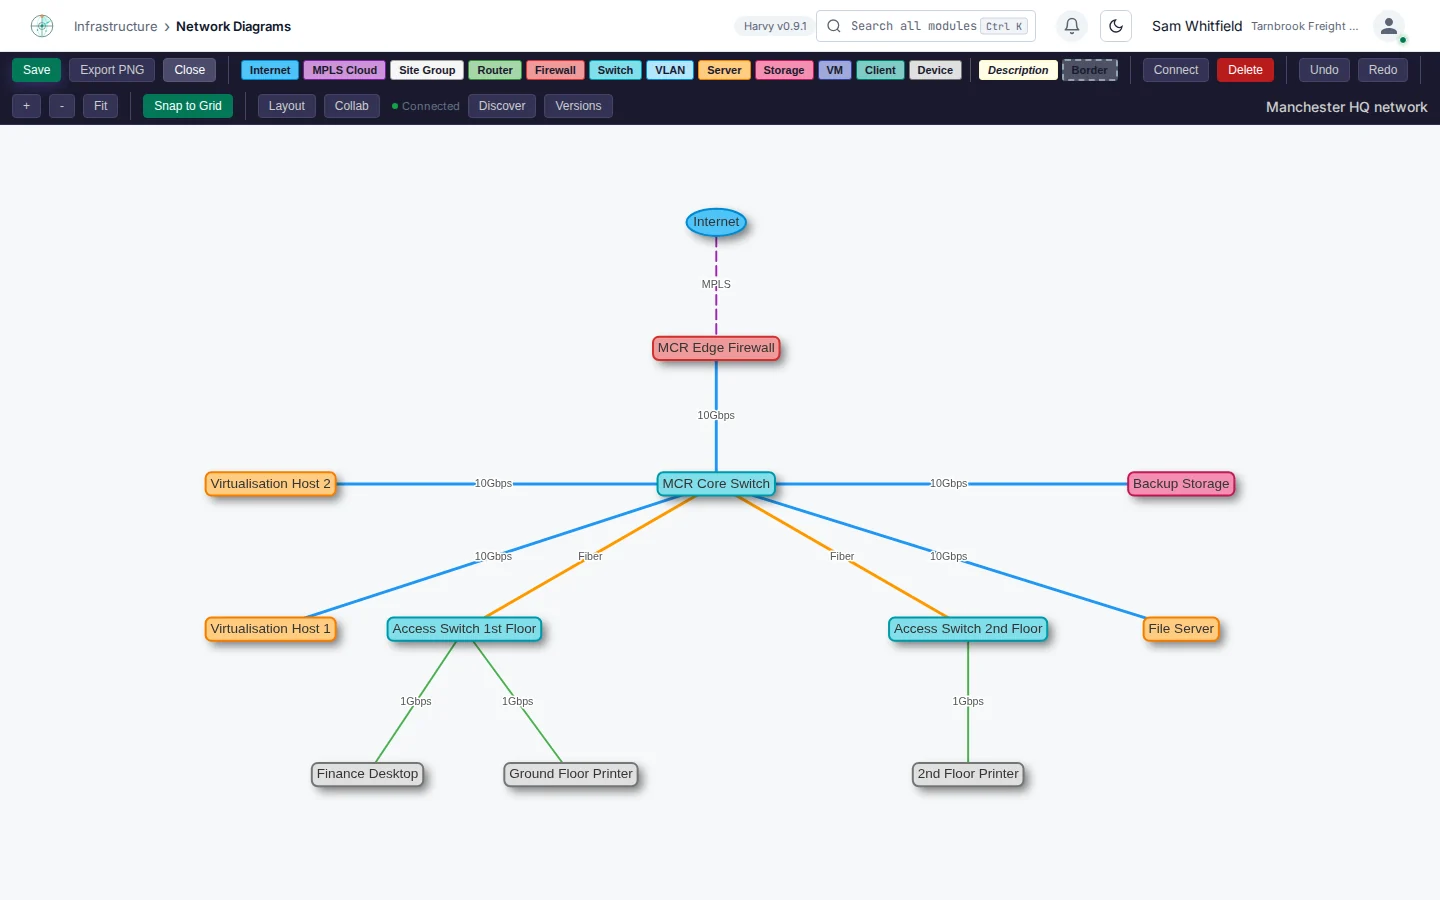This screenshot has width=1440, height=900.
Task: Add a Device node
Action: point(935,70)
